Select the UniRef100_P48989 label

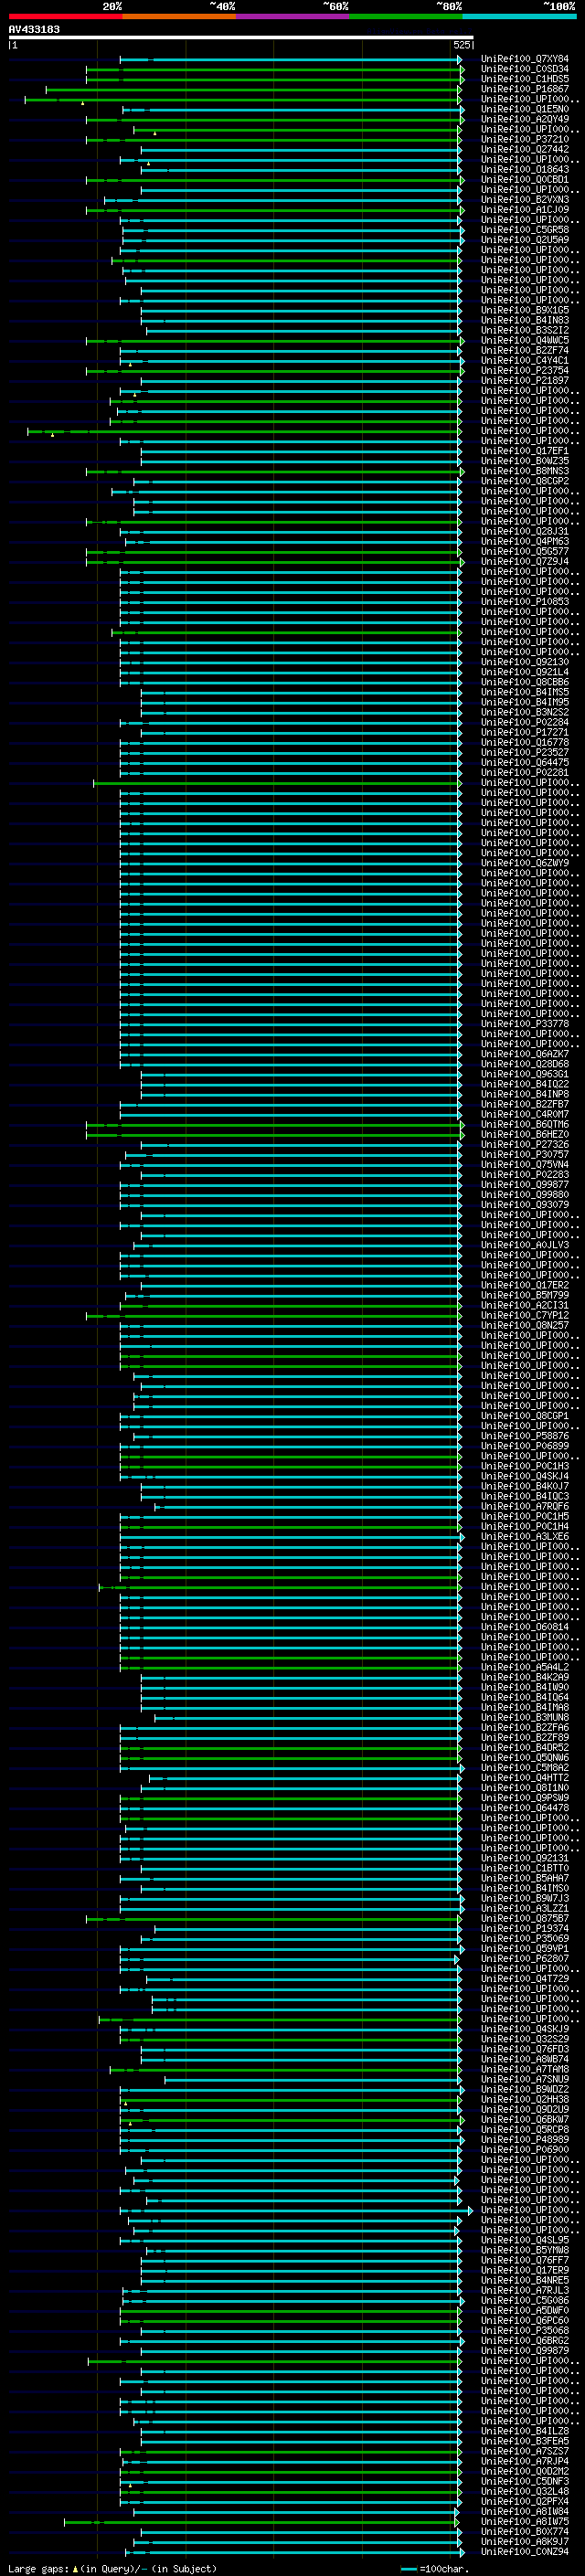click(525, 2139)
